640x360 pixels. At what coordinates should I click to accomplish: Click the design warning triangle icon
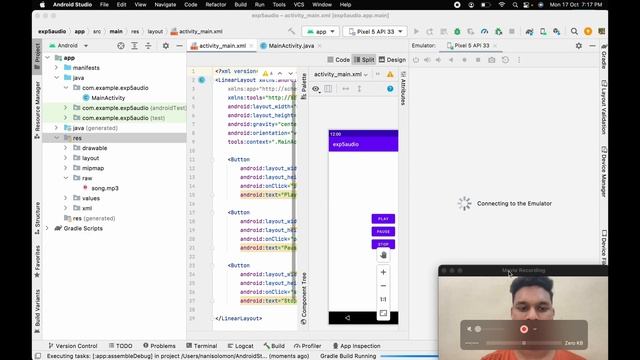[x=390, y=74]
